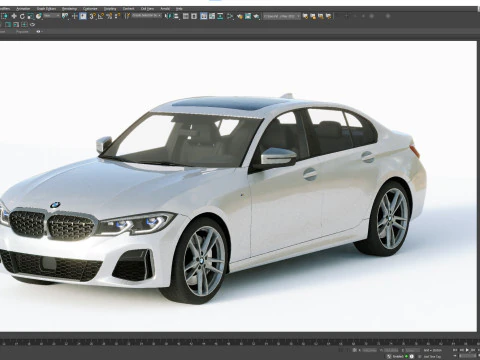The height and width of the screenshot is (360, 480).
Task: Click the Play Animation button
Action: tap(467, 350)
